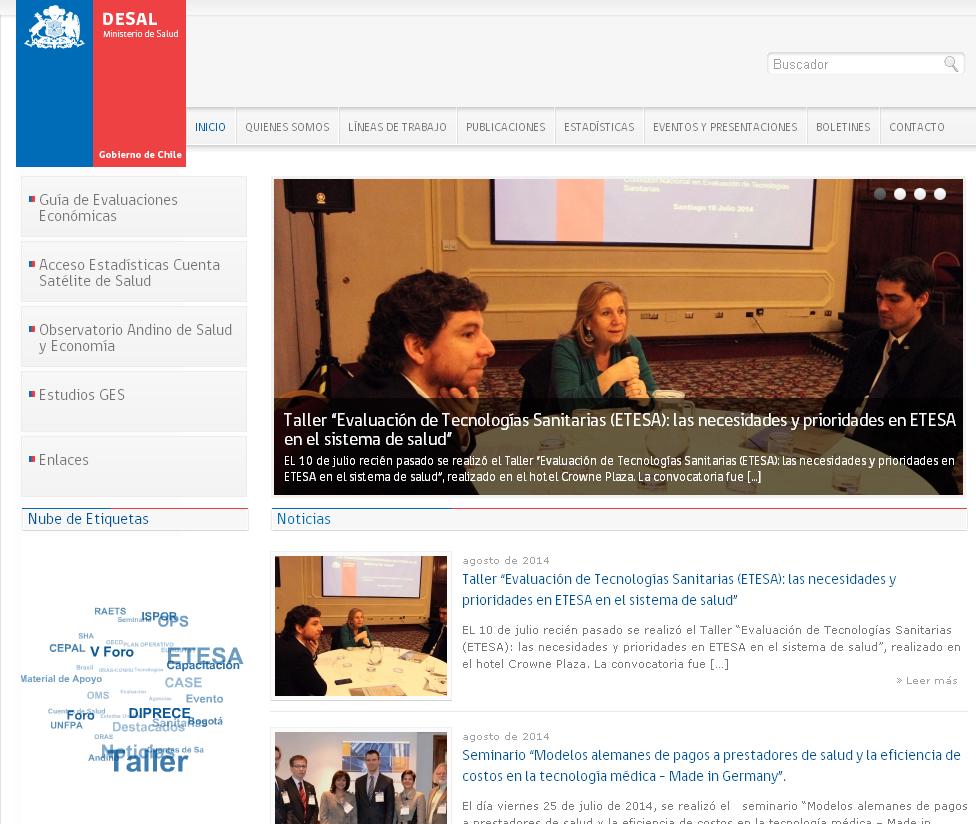This screenshot has height=824, width=976.
Task: Click the ETESA tag in the cloud
Action: coord(204,655)
